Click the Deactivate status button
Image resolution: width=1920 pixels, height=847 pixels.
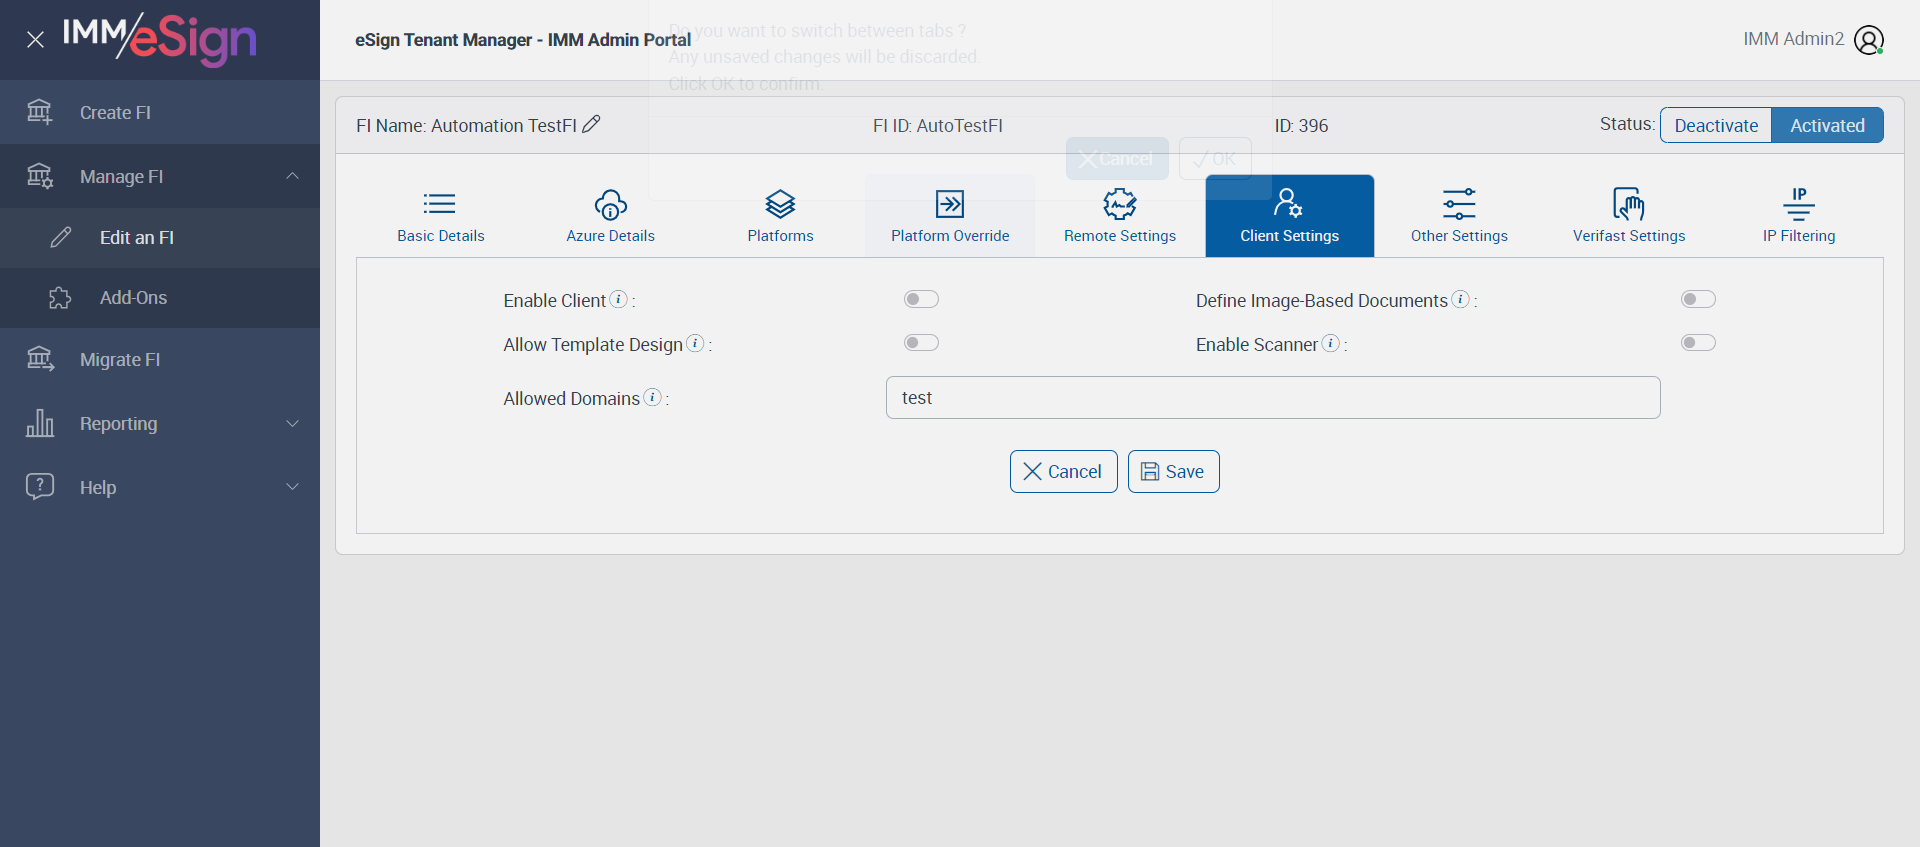[1716, 125]
